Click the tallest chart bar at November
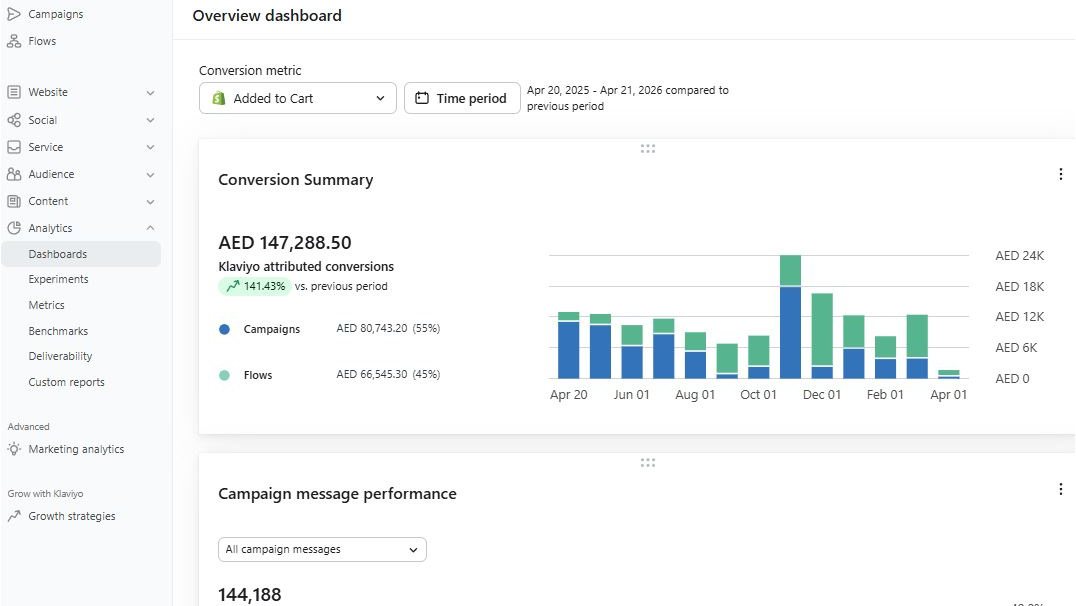This screenshot has width=1076, height=606. (x=790, y=317)
